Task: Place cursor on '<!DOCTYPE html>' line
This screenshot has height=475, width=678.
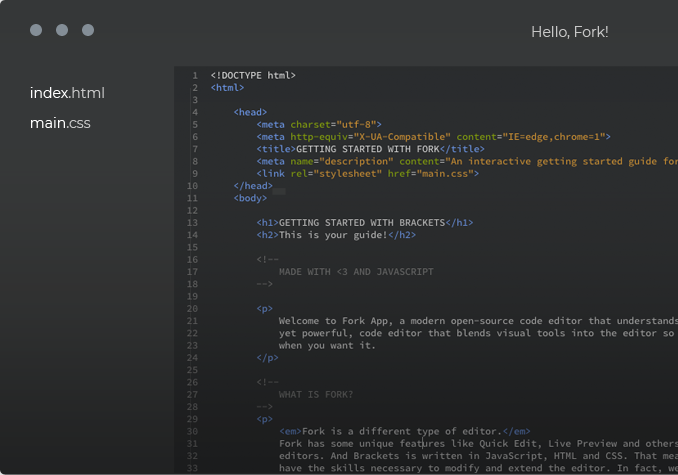Action: point(253,76)
